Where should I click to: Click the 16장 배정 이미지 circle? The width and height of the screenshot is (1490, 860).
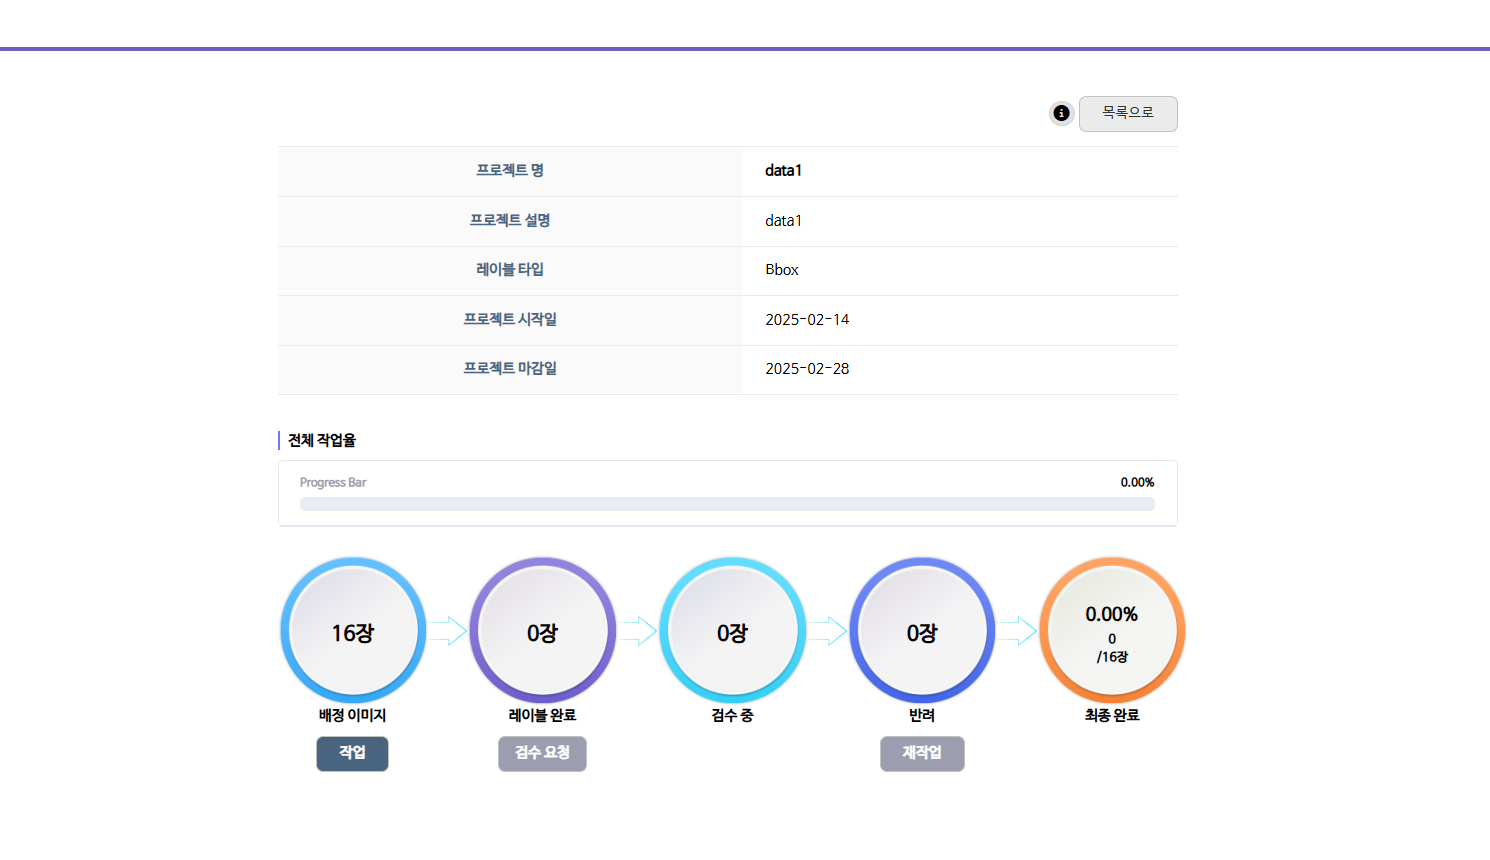click(x=353, y=631)
